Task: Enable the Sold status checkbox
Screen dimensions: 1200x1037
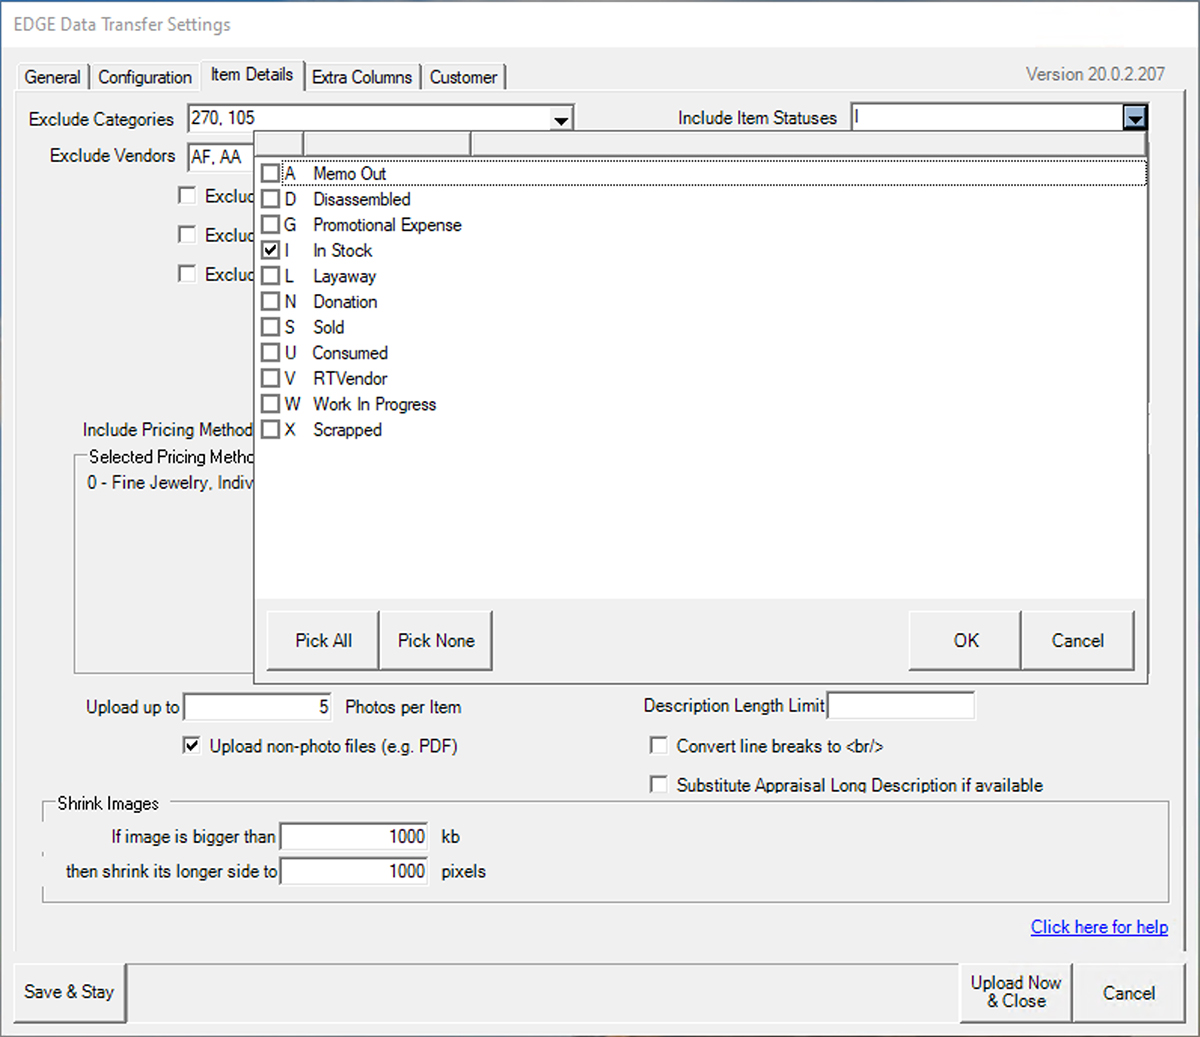Action: click(270, 327)
